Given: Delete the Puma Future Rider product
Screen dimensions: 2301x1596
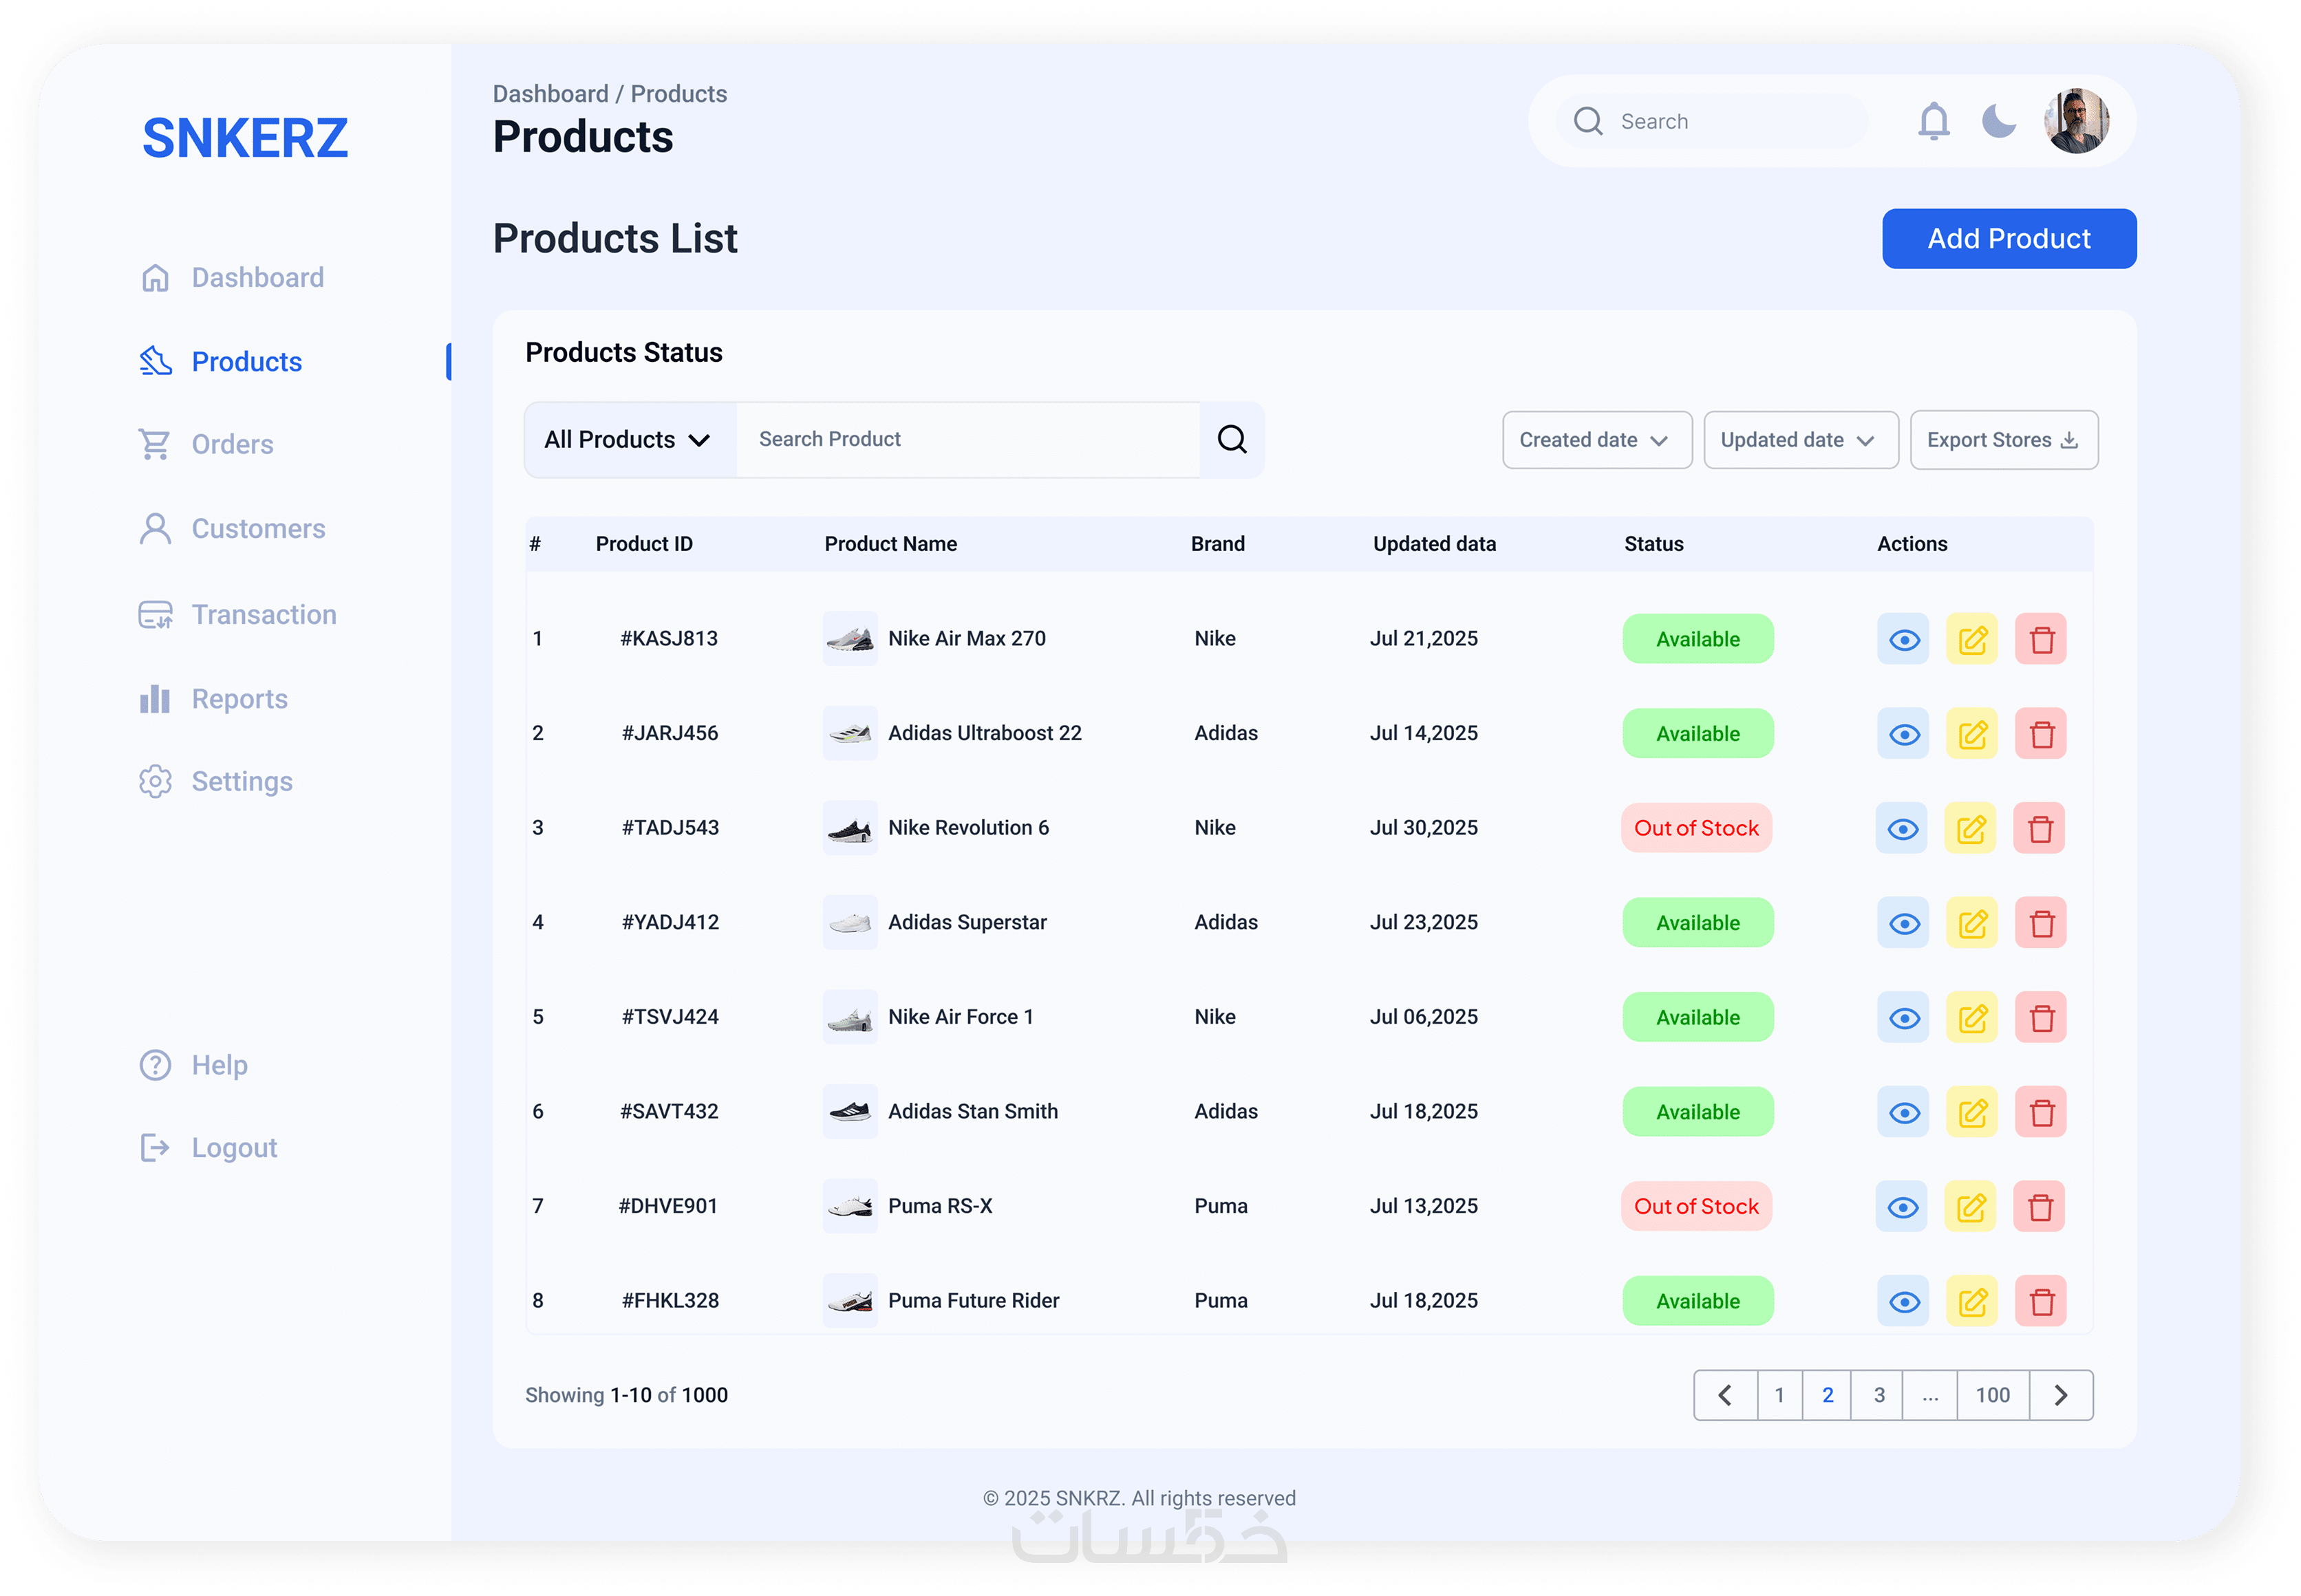Looking at the screenshot, I should [x=2040, y=1301].
